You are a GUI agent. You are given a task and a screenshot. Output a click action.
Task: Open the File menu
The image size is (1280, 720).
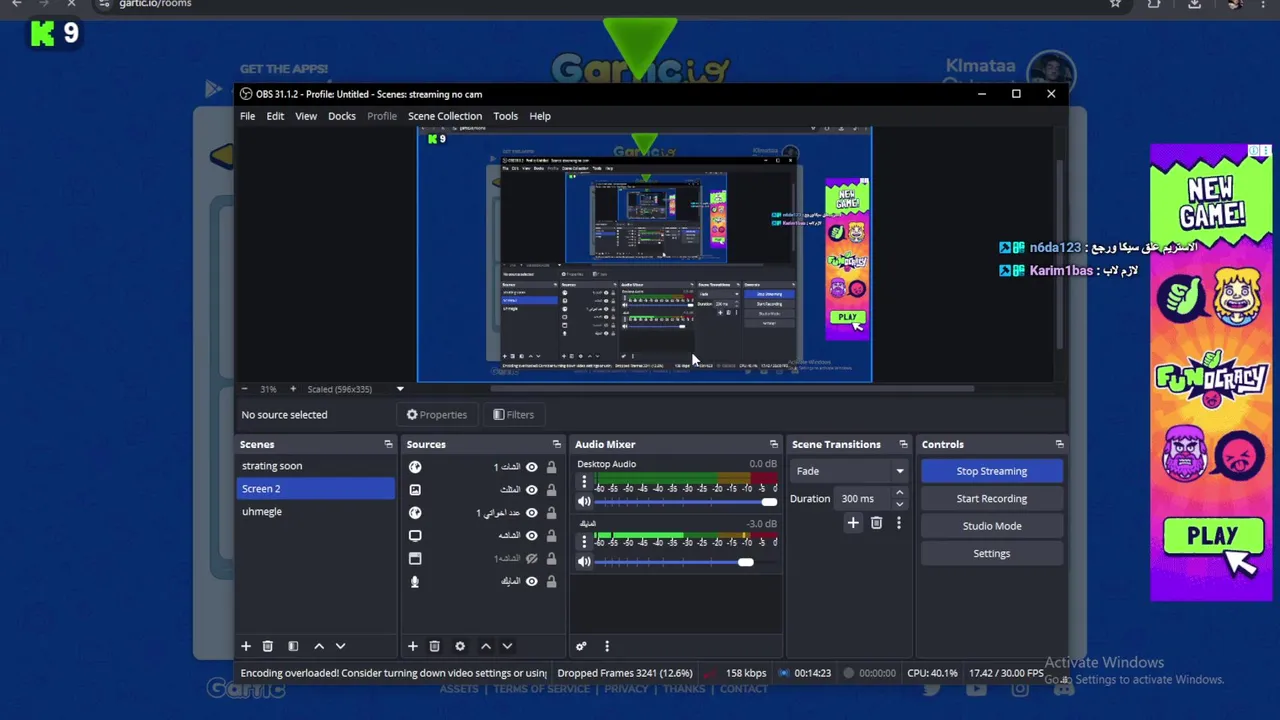pos(247,116)
